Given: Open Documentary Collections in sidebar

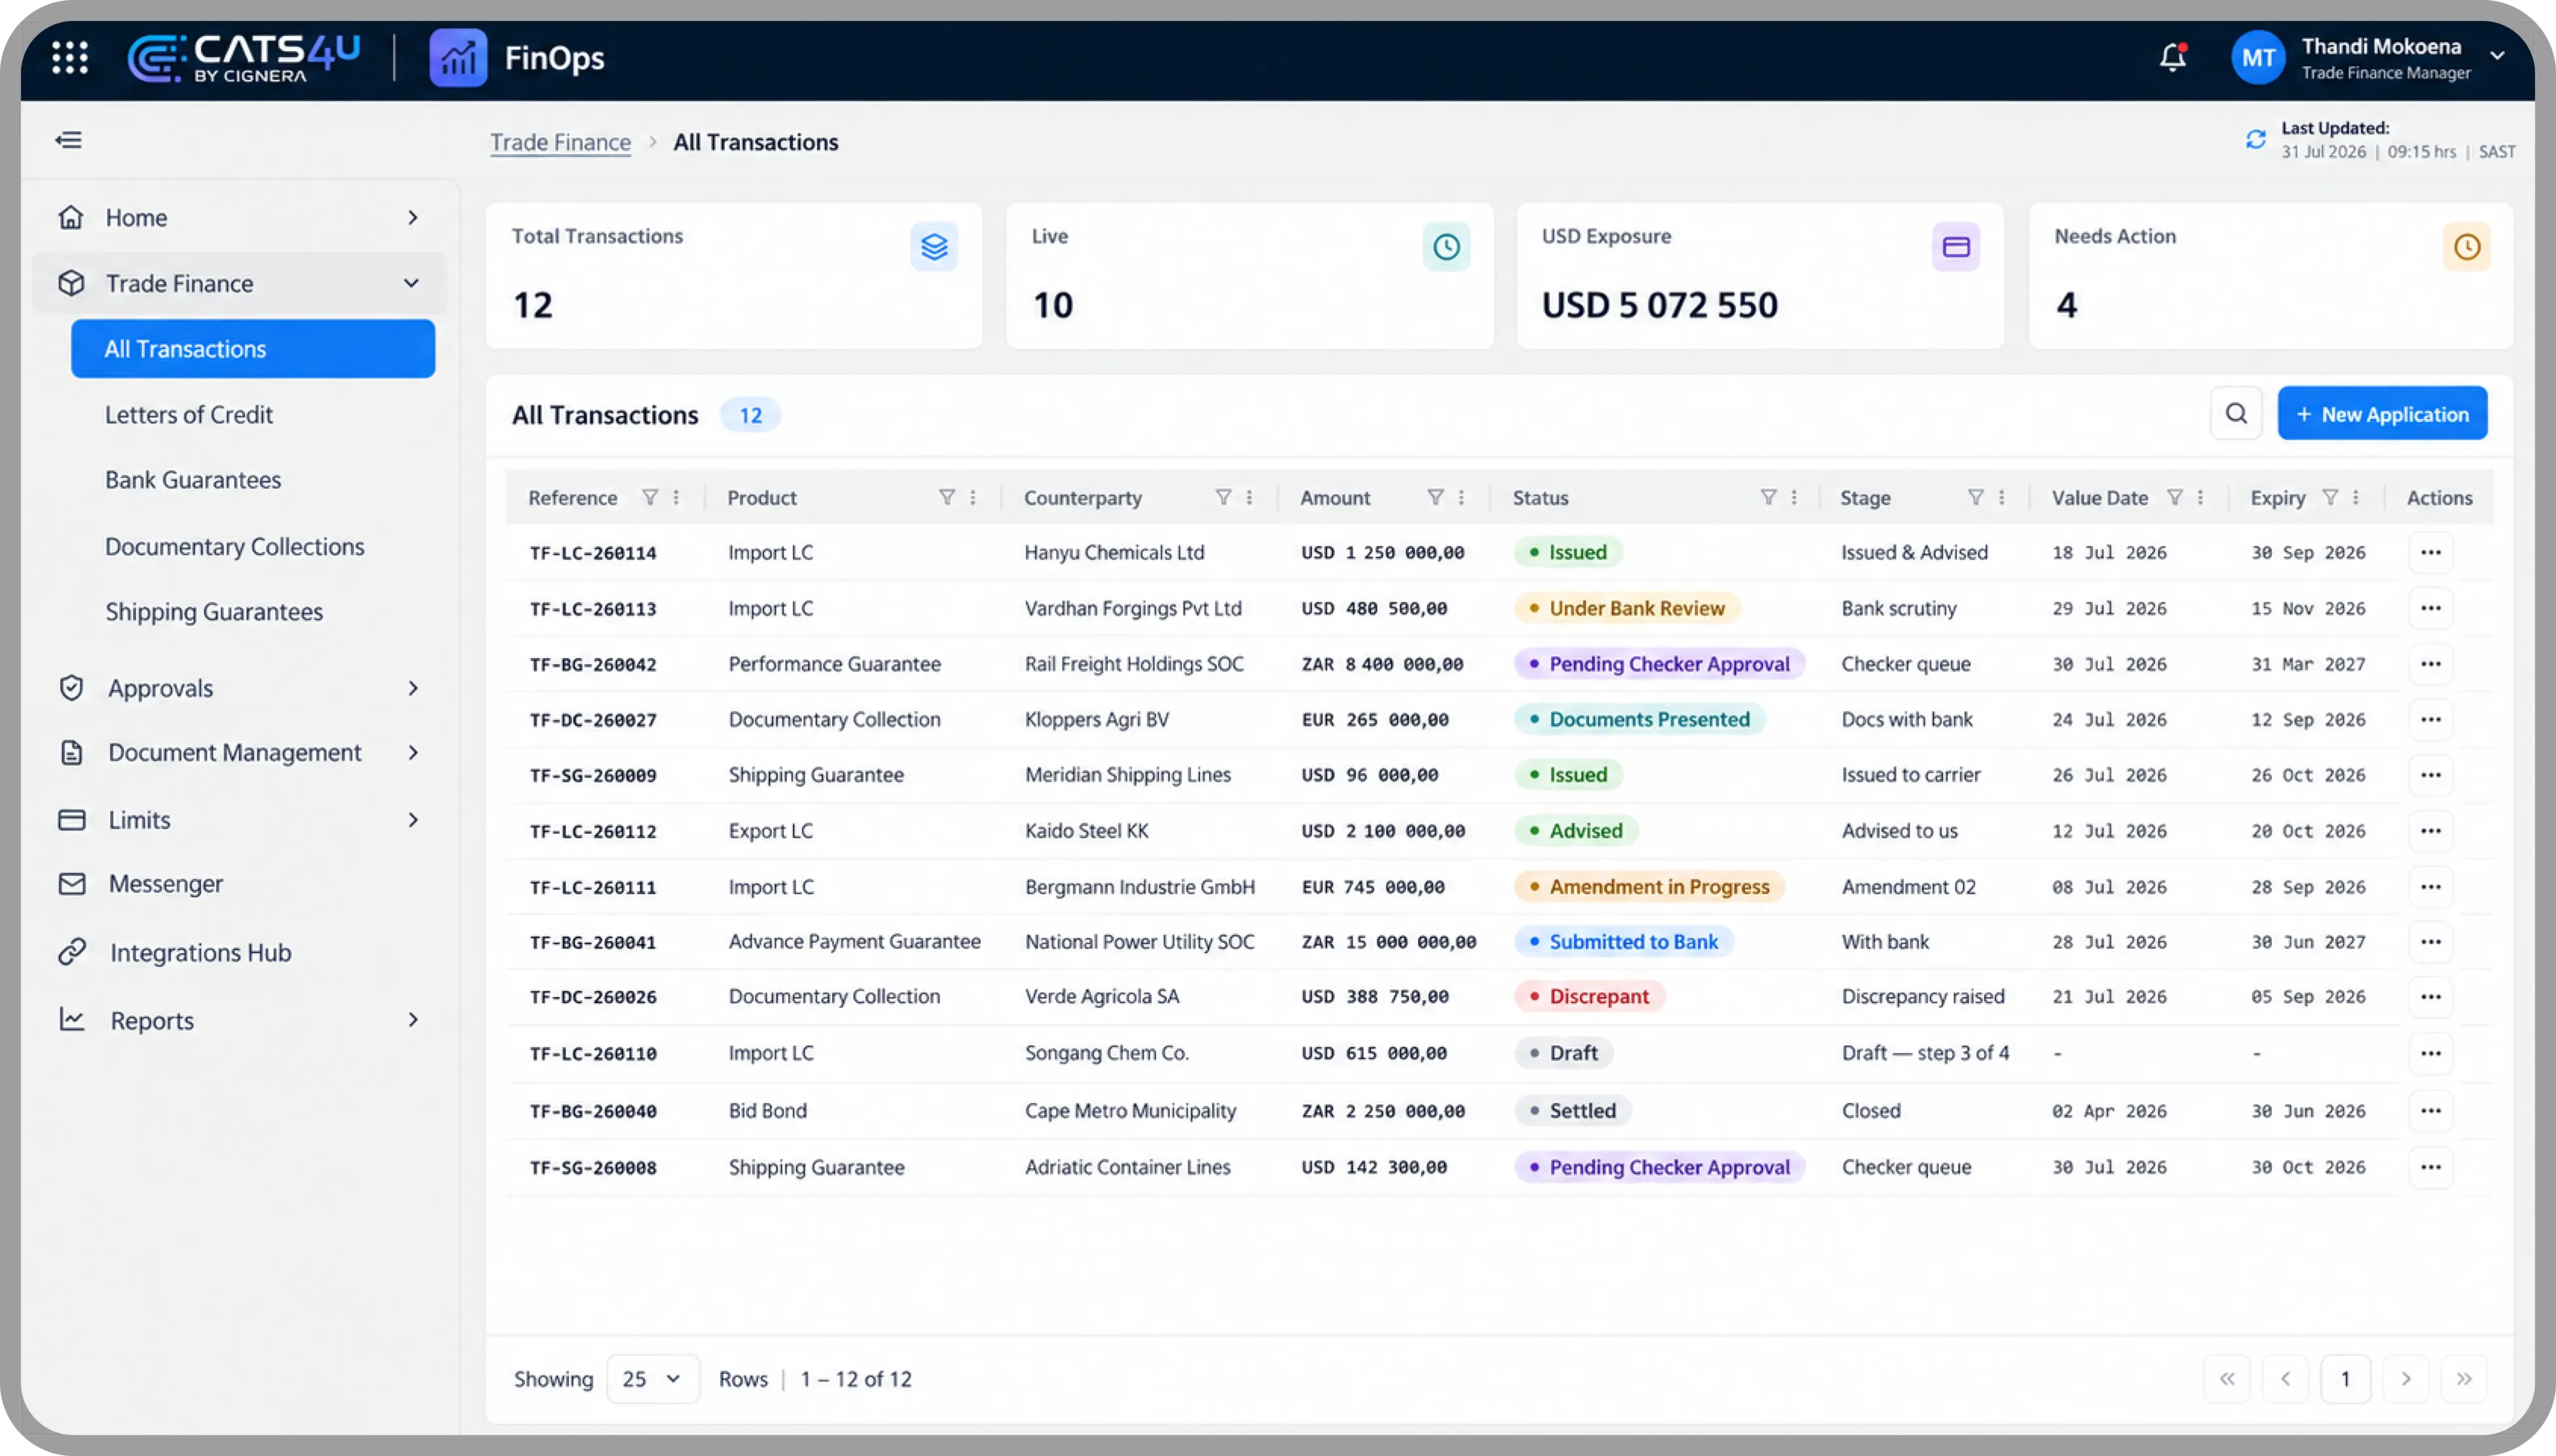Looking at the screenshot, I should [x=235, y=546].
